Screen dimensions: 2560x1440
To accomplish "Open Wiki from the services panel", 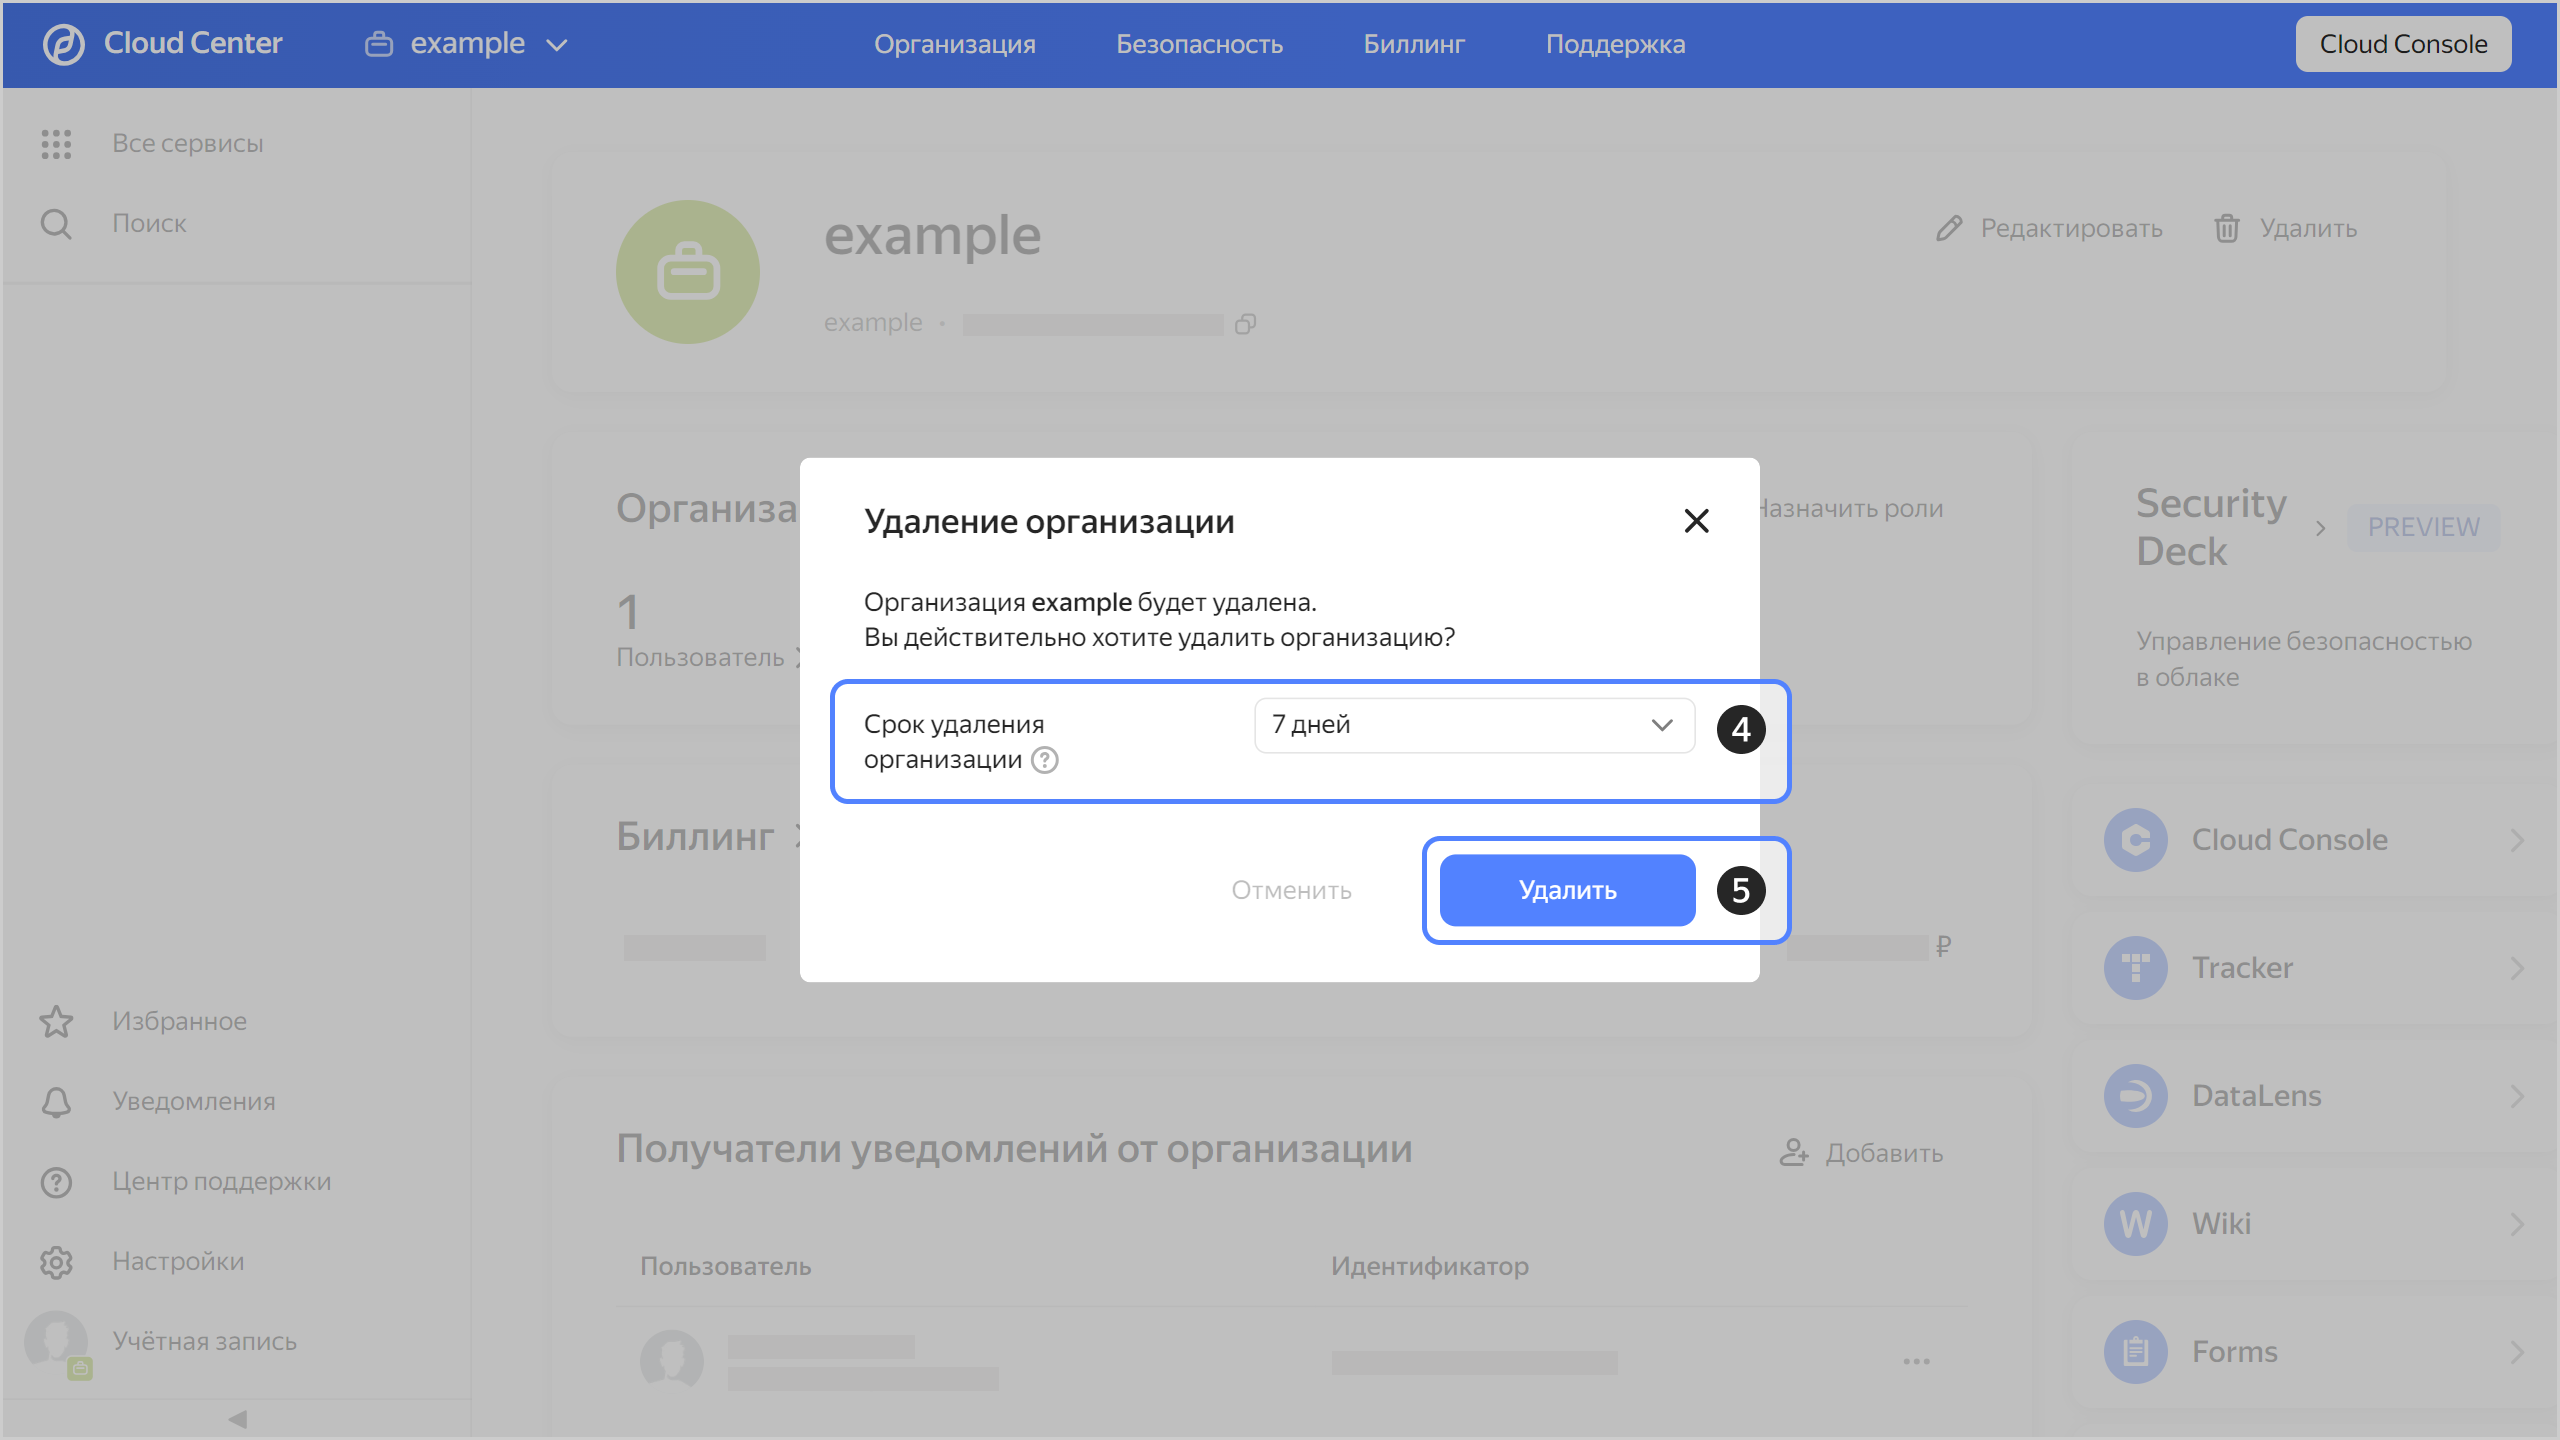I will 2135,1223.
